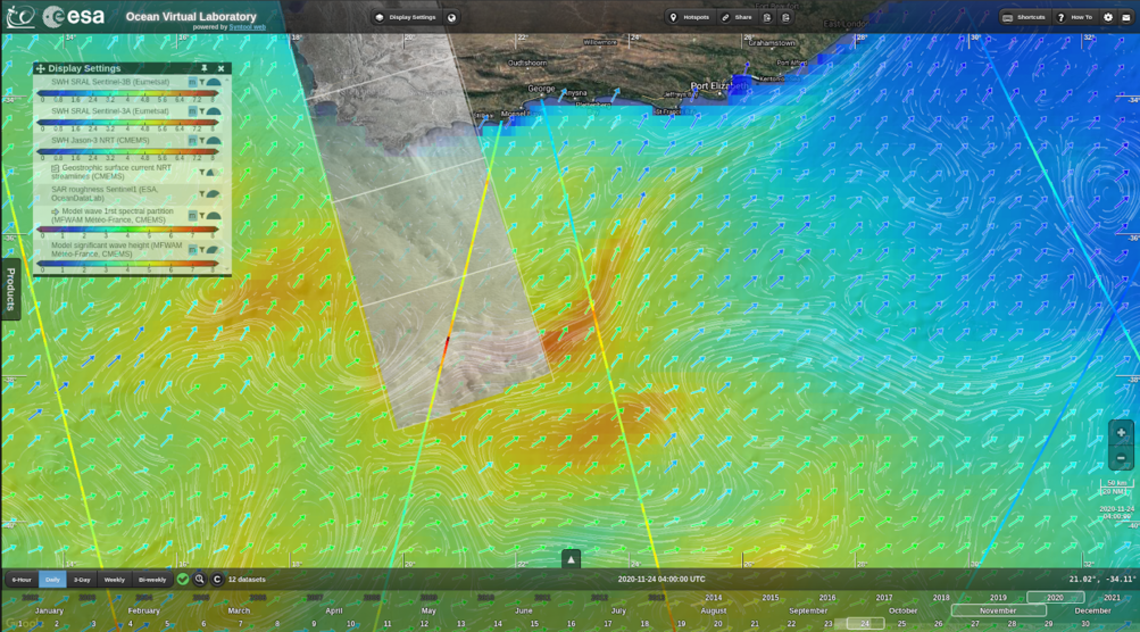Screen dimensions: 1140x632
Task: Switch timeline to Weekly interval
Action: pyautogui.click(x=114, y=580)
